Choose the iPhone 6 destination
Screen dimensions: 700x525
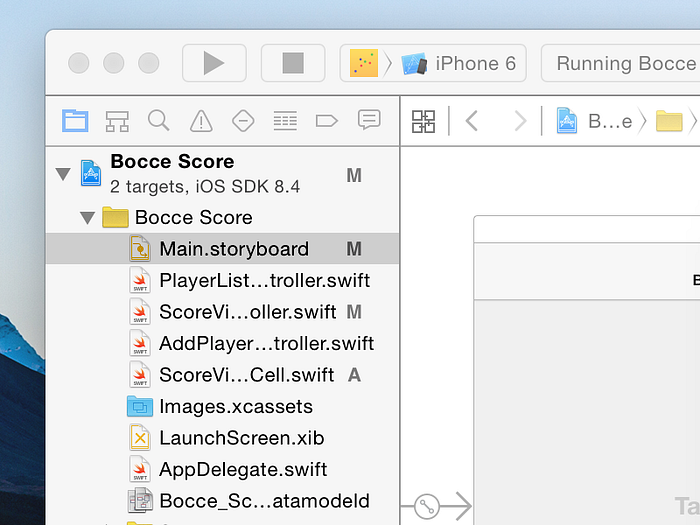pyautogui.click(x=458, y=63)
